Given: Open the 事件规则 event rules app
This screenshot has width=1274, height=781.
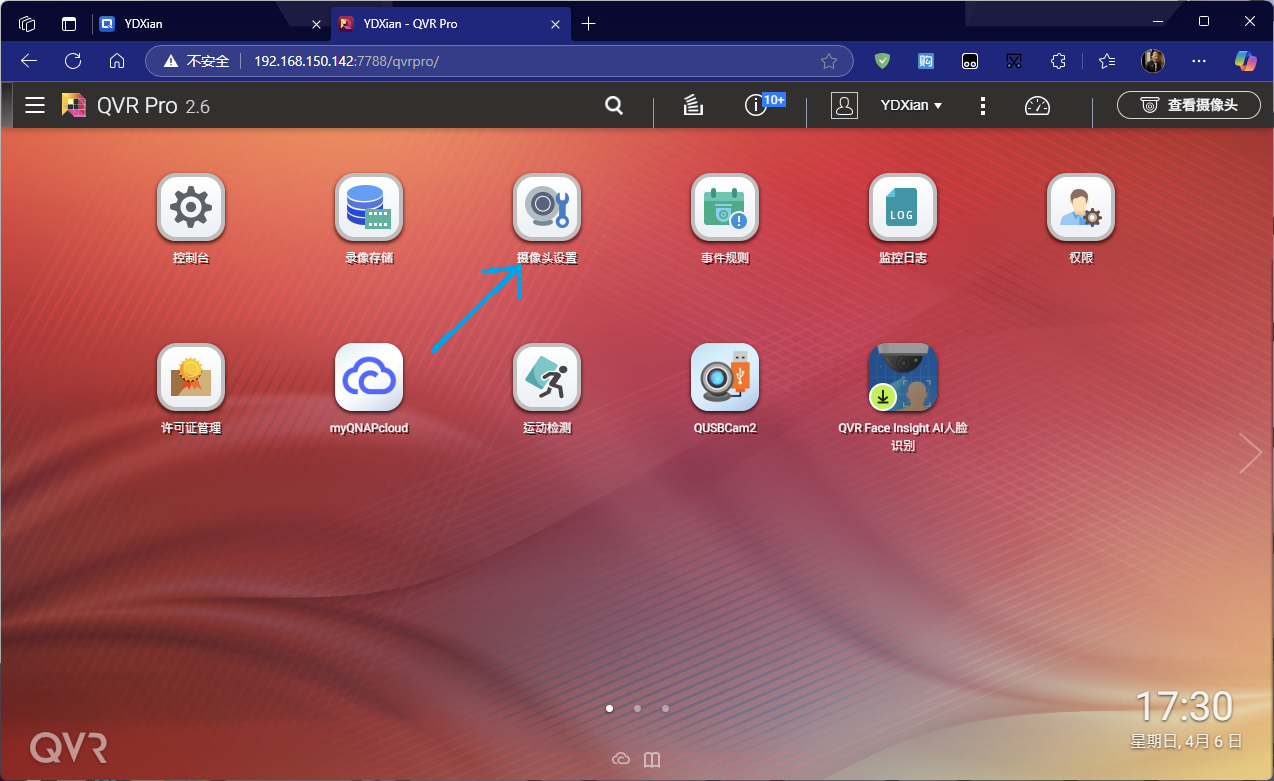Looking at the screenshot, I should (x=725, y=207).
